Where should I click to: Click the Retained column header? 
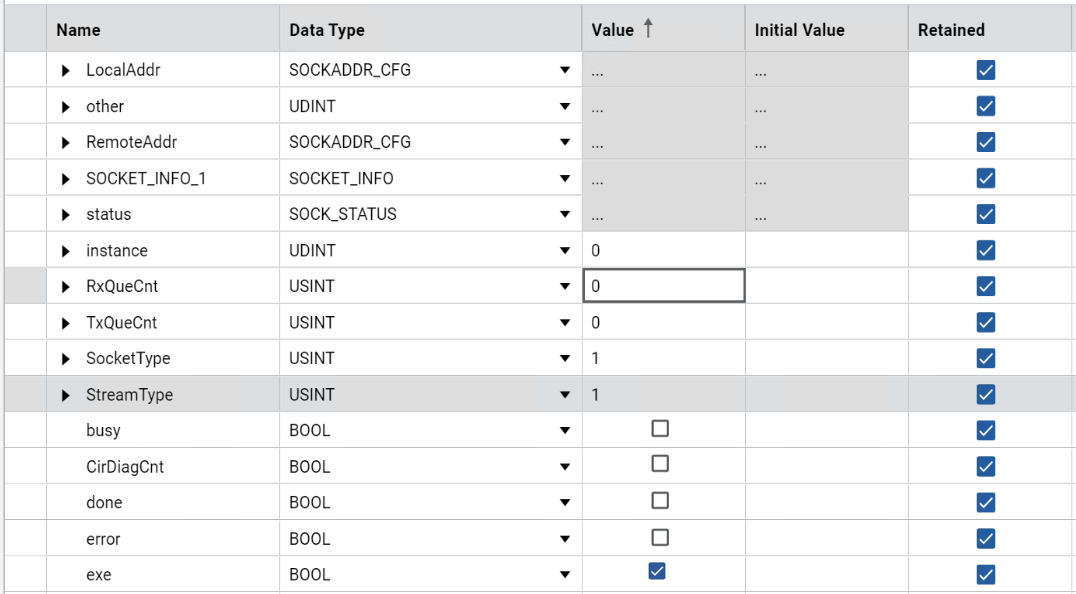(951, 30)
